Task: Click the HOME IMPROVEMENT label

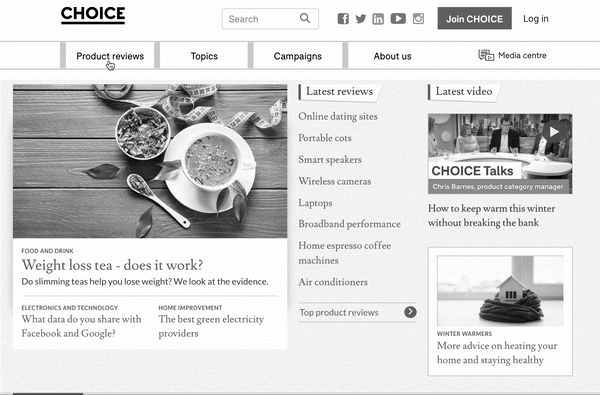Action: [190, 308]
